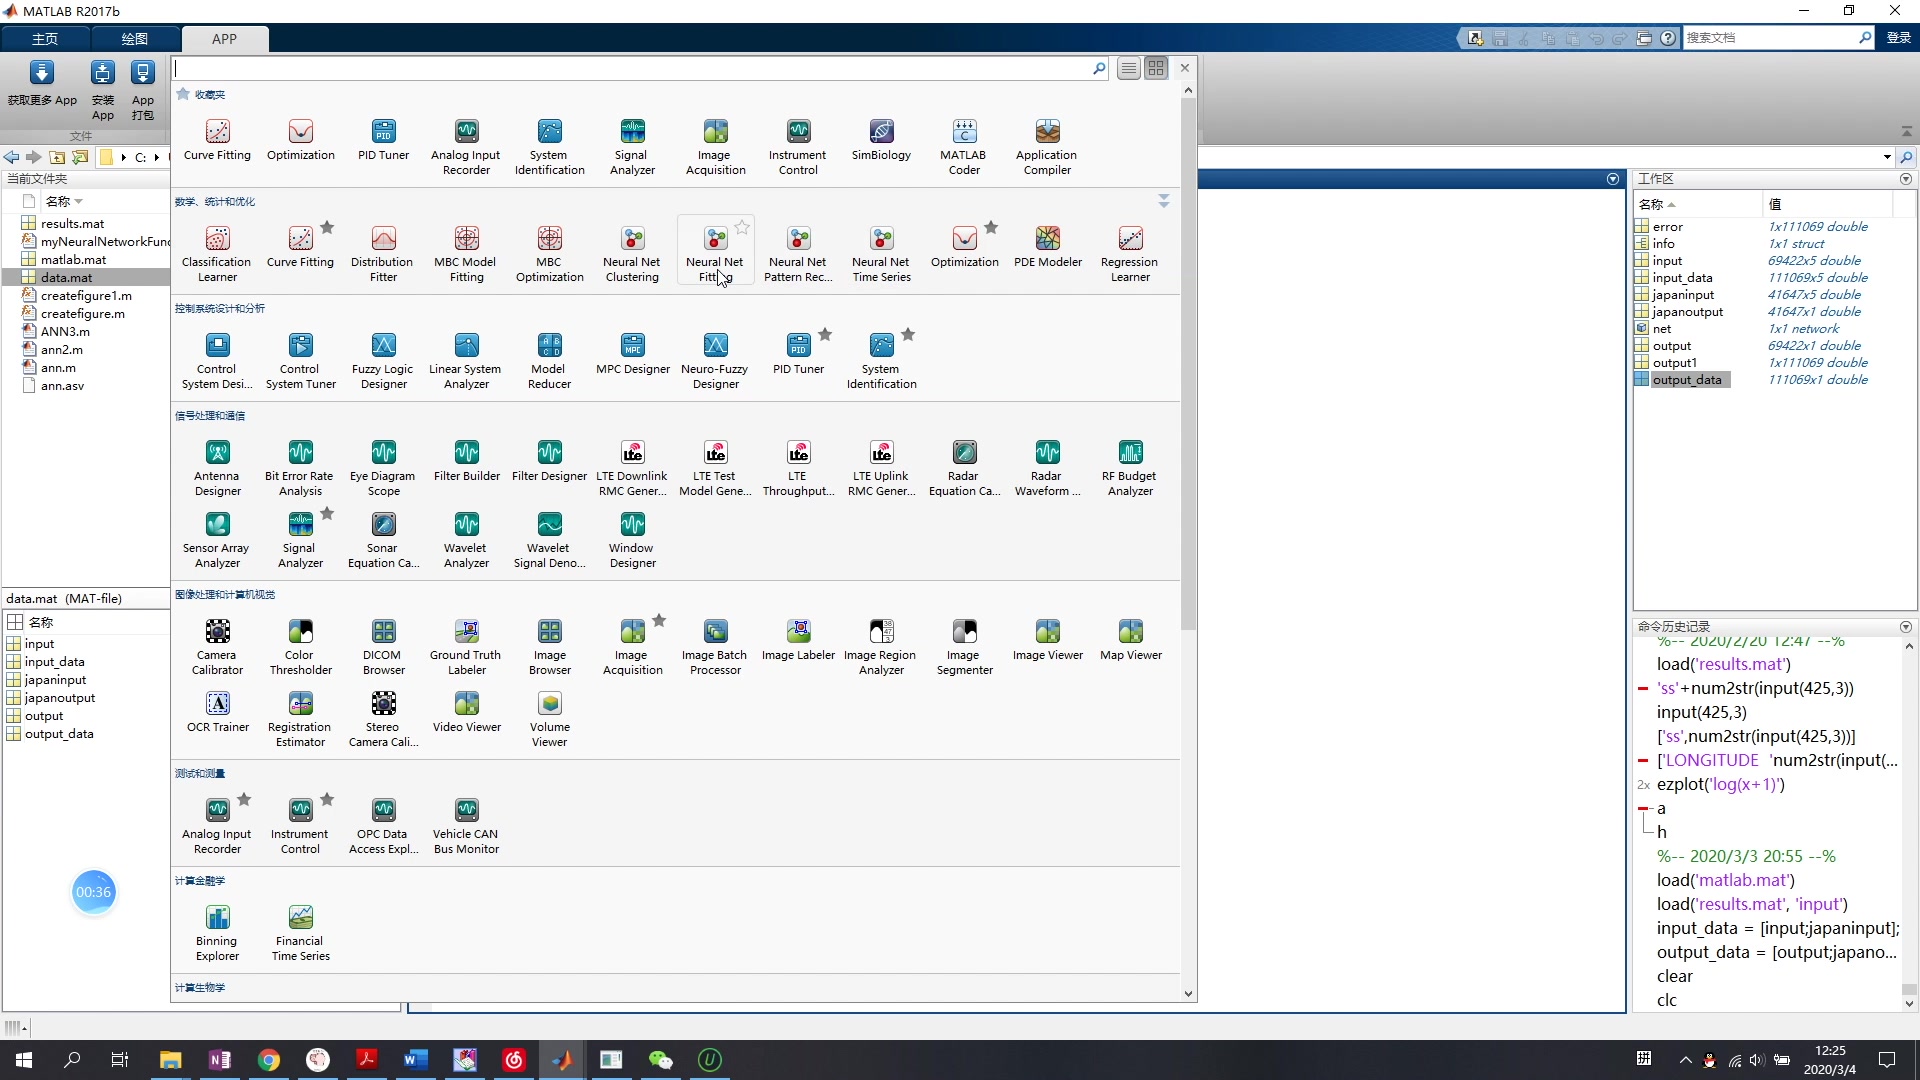The height and width of the screenshot is (1080, 1920).
Task: Open SimBiology app
Action: [x=881, y=139]
